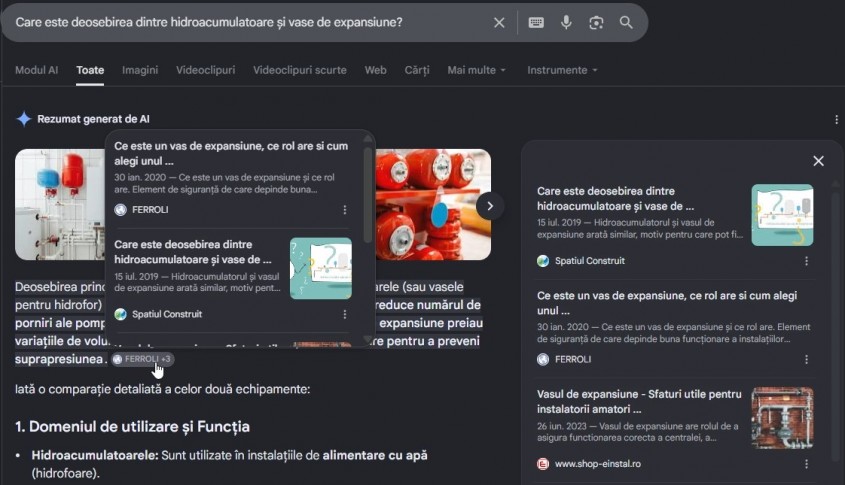The height and width of the screenshot is (485, 845).
Task: Click the FERROLI favicon in popup card
Action: point(120,210)
